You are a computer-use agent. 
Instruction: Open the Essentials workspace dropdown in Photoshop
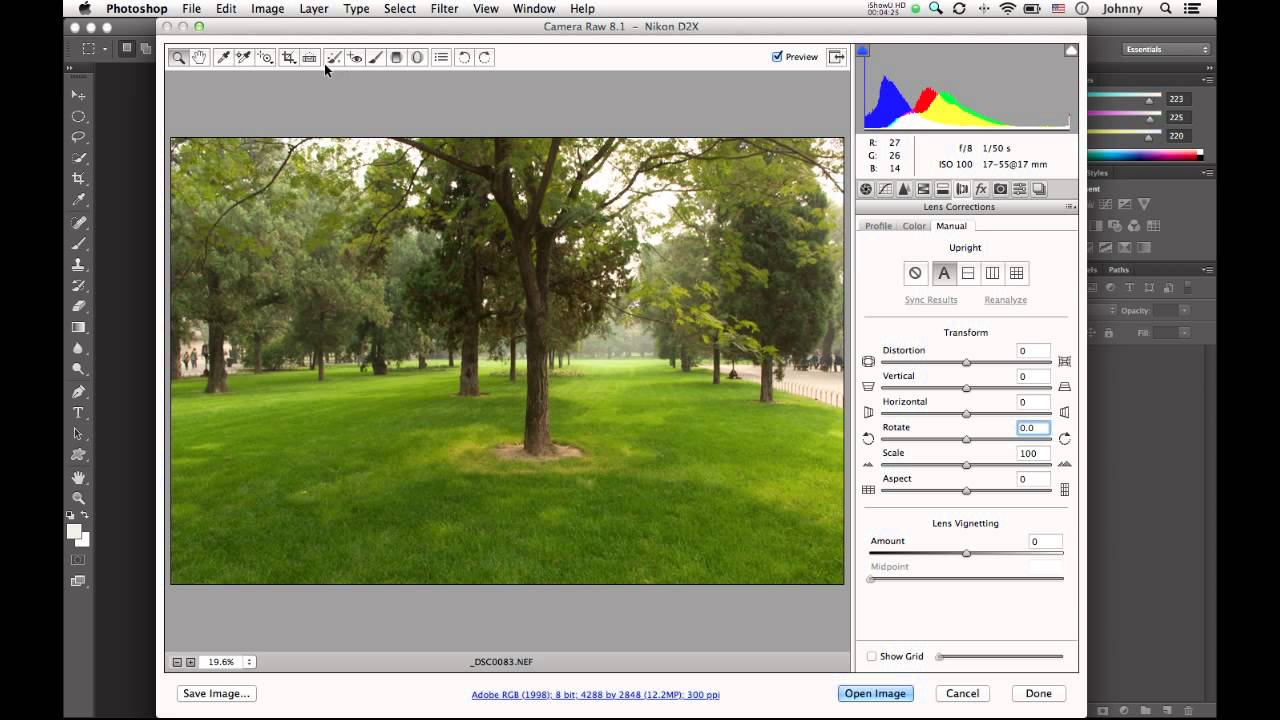coord(1166,49)
